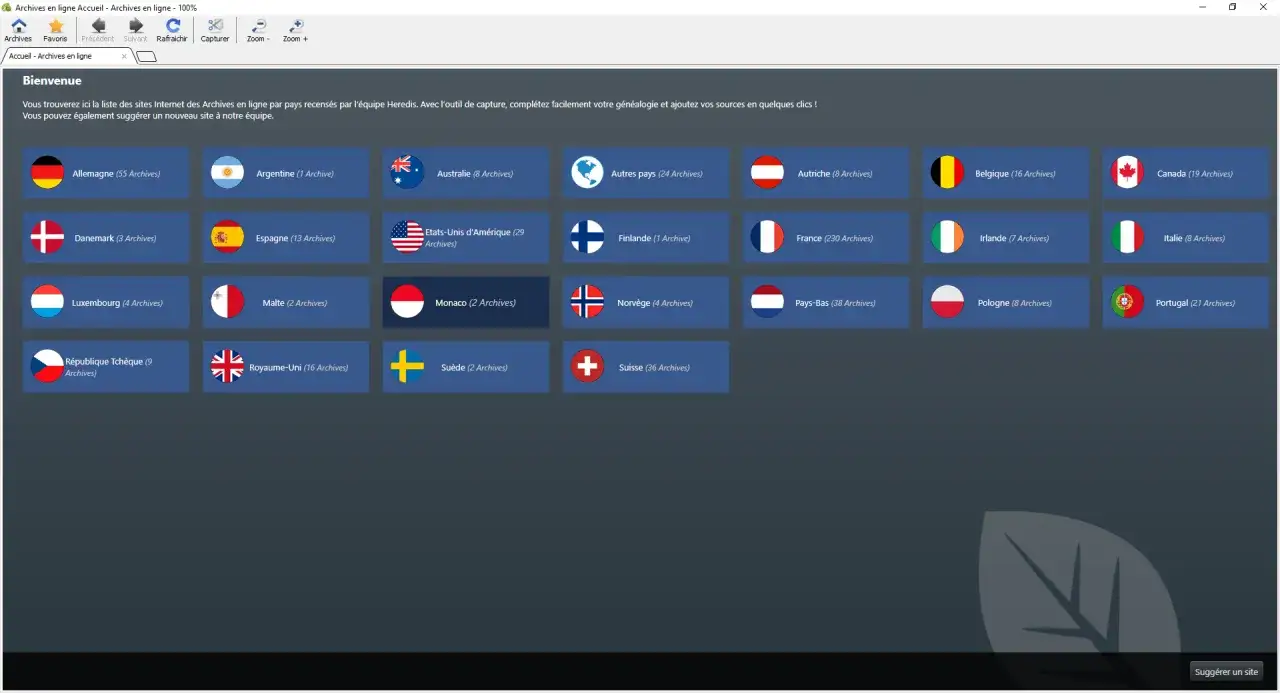1280x693 pixels.
Task: Click the Czech Republic flag icon
Action: point(47,367)
